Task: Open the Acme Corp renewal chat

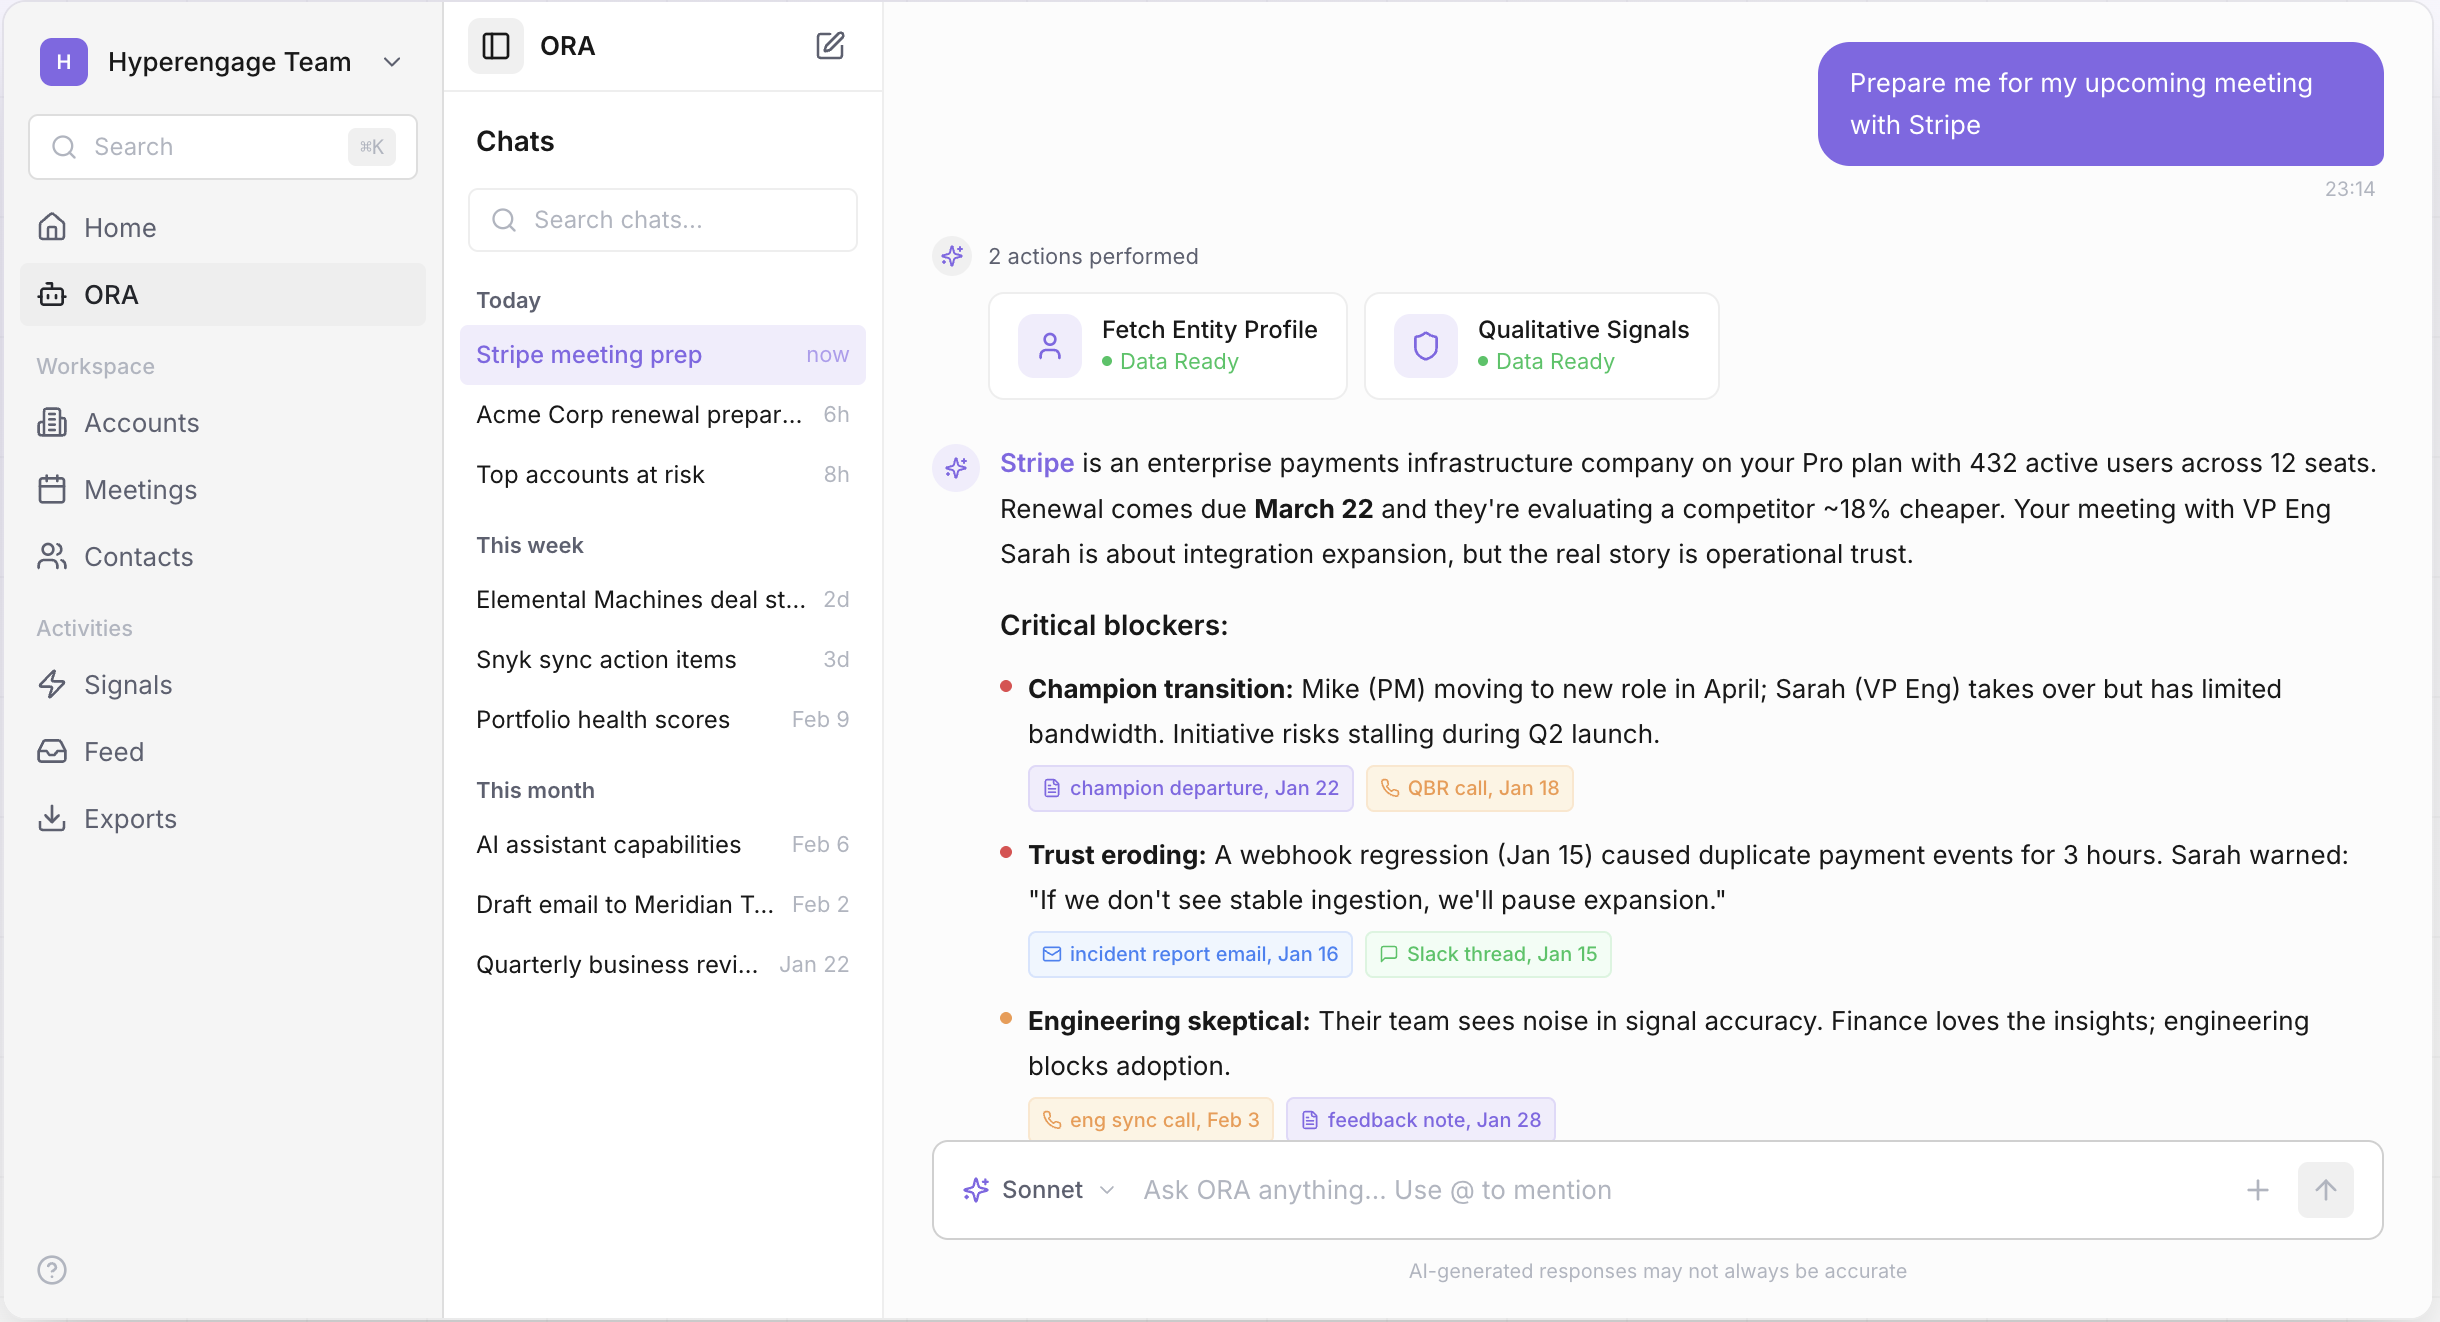Action: pyautogui.click(x=639, y=415)
